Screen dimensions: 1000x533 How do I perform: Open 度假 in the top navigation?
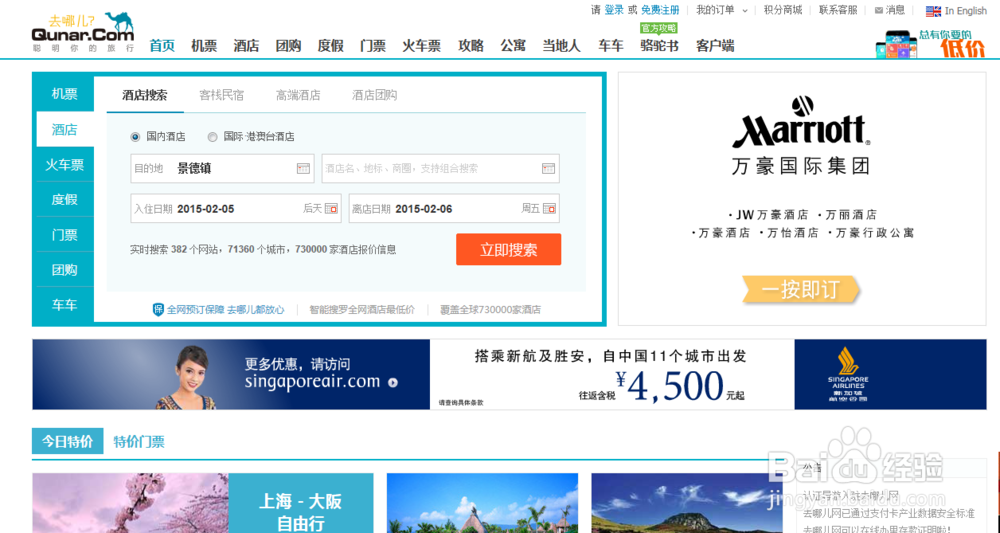(330, 46)
